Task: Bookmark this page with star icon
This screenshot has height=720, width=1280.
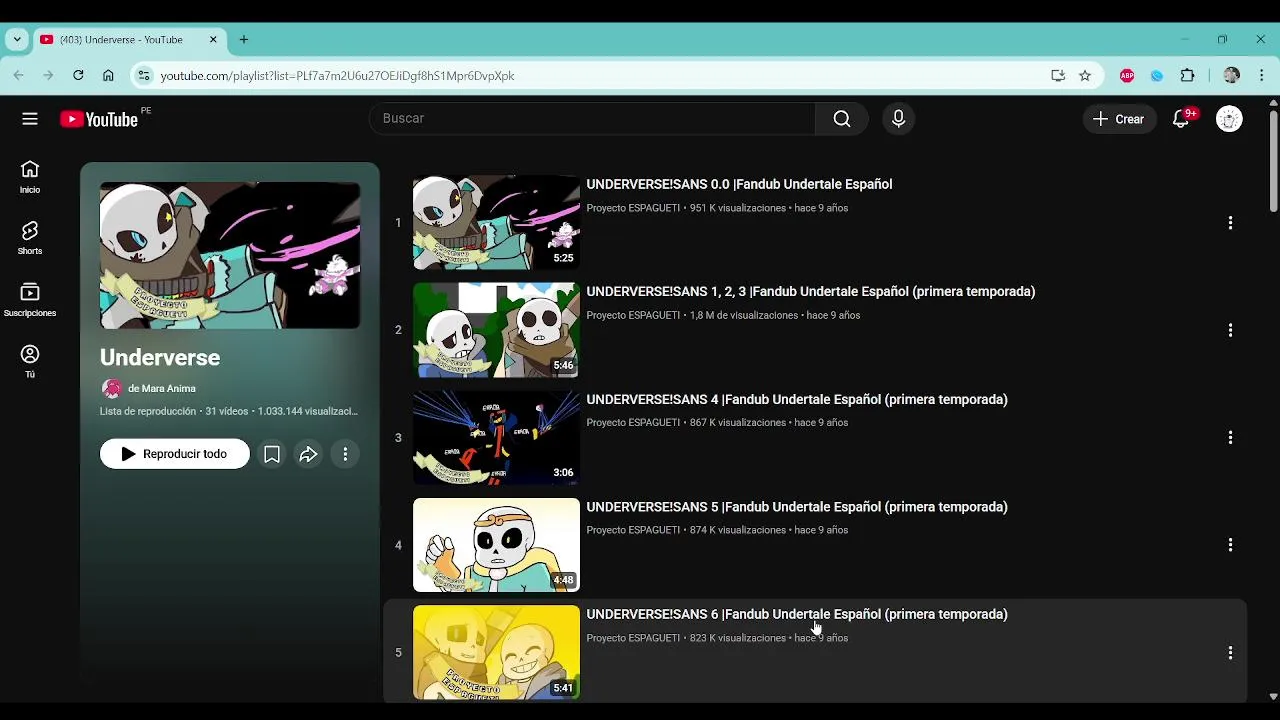Action: (x=1085, y=75)
